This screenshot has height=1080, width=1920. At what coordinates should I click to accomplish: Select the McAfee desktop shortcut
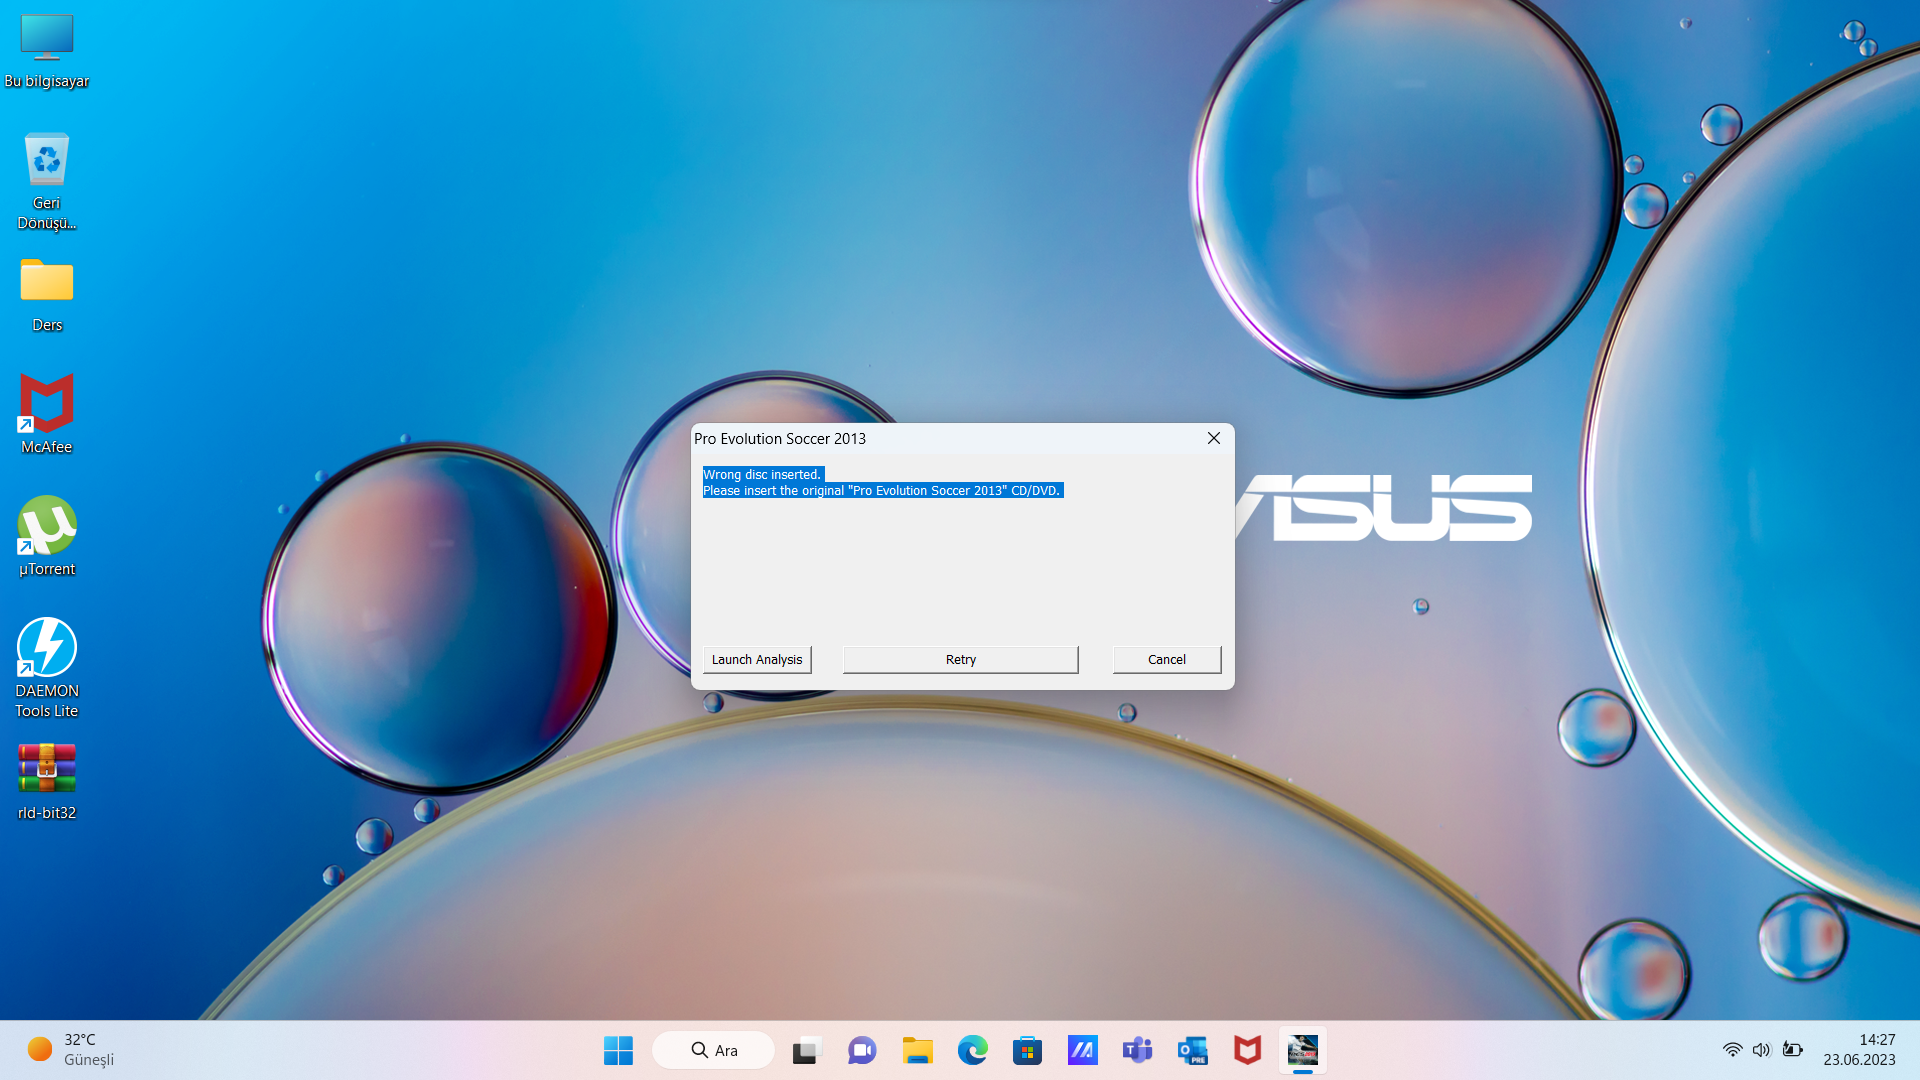tap(47, 404)
